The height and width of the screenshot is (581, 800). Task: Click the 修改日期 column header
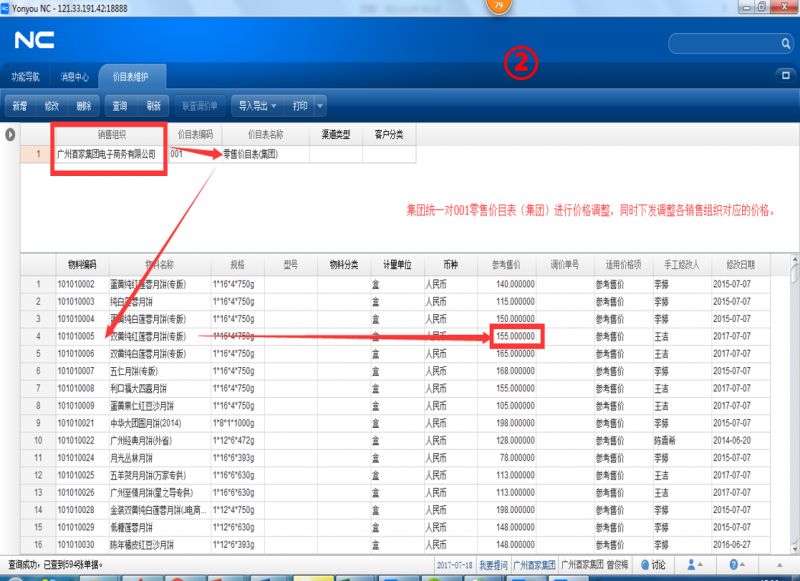click(x=740, y=265)
